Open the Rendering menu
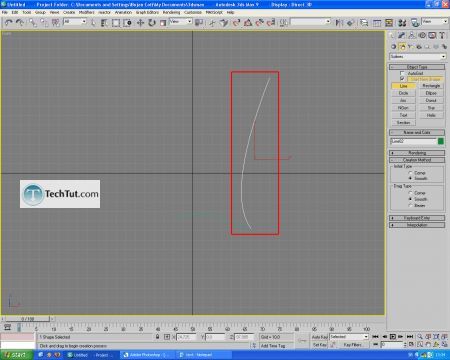The image size is (450, 360). coord(171,12)
